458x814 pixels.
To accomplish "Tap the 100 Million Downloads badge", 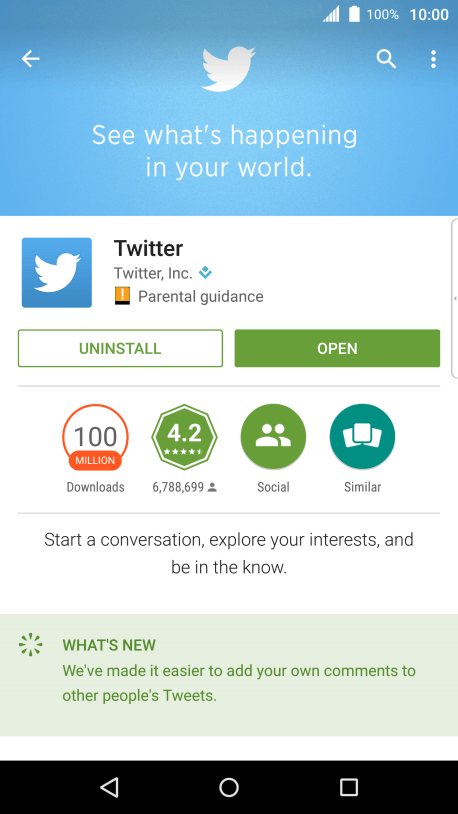I will [95, 437].
